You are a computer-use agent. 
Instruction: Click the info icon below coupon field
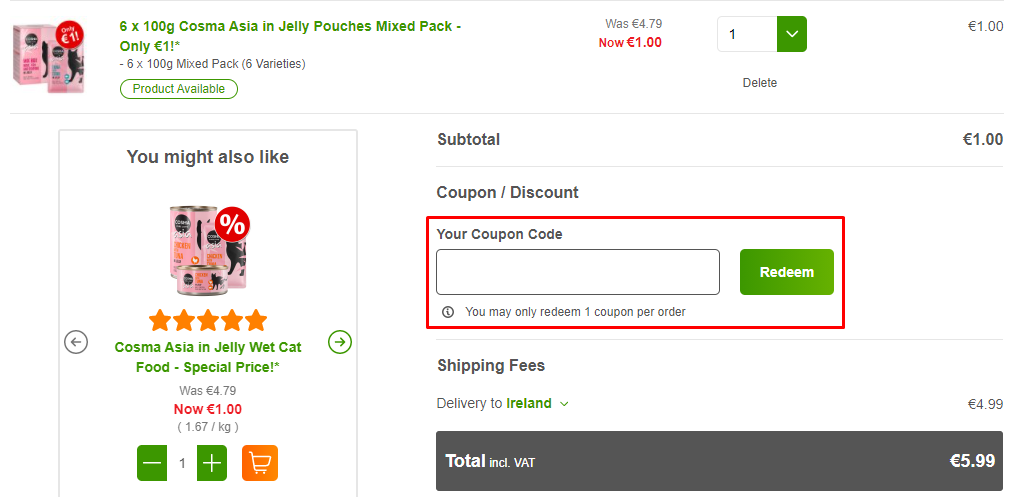point(447,312)
